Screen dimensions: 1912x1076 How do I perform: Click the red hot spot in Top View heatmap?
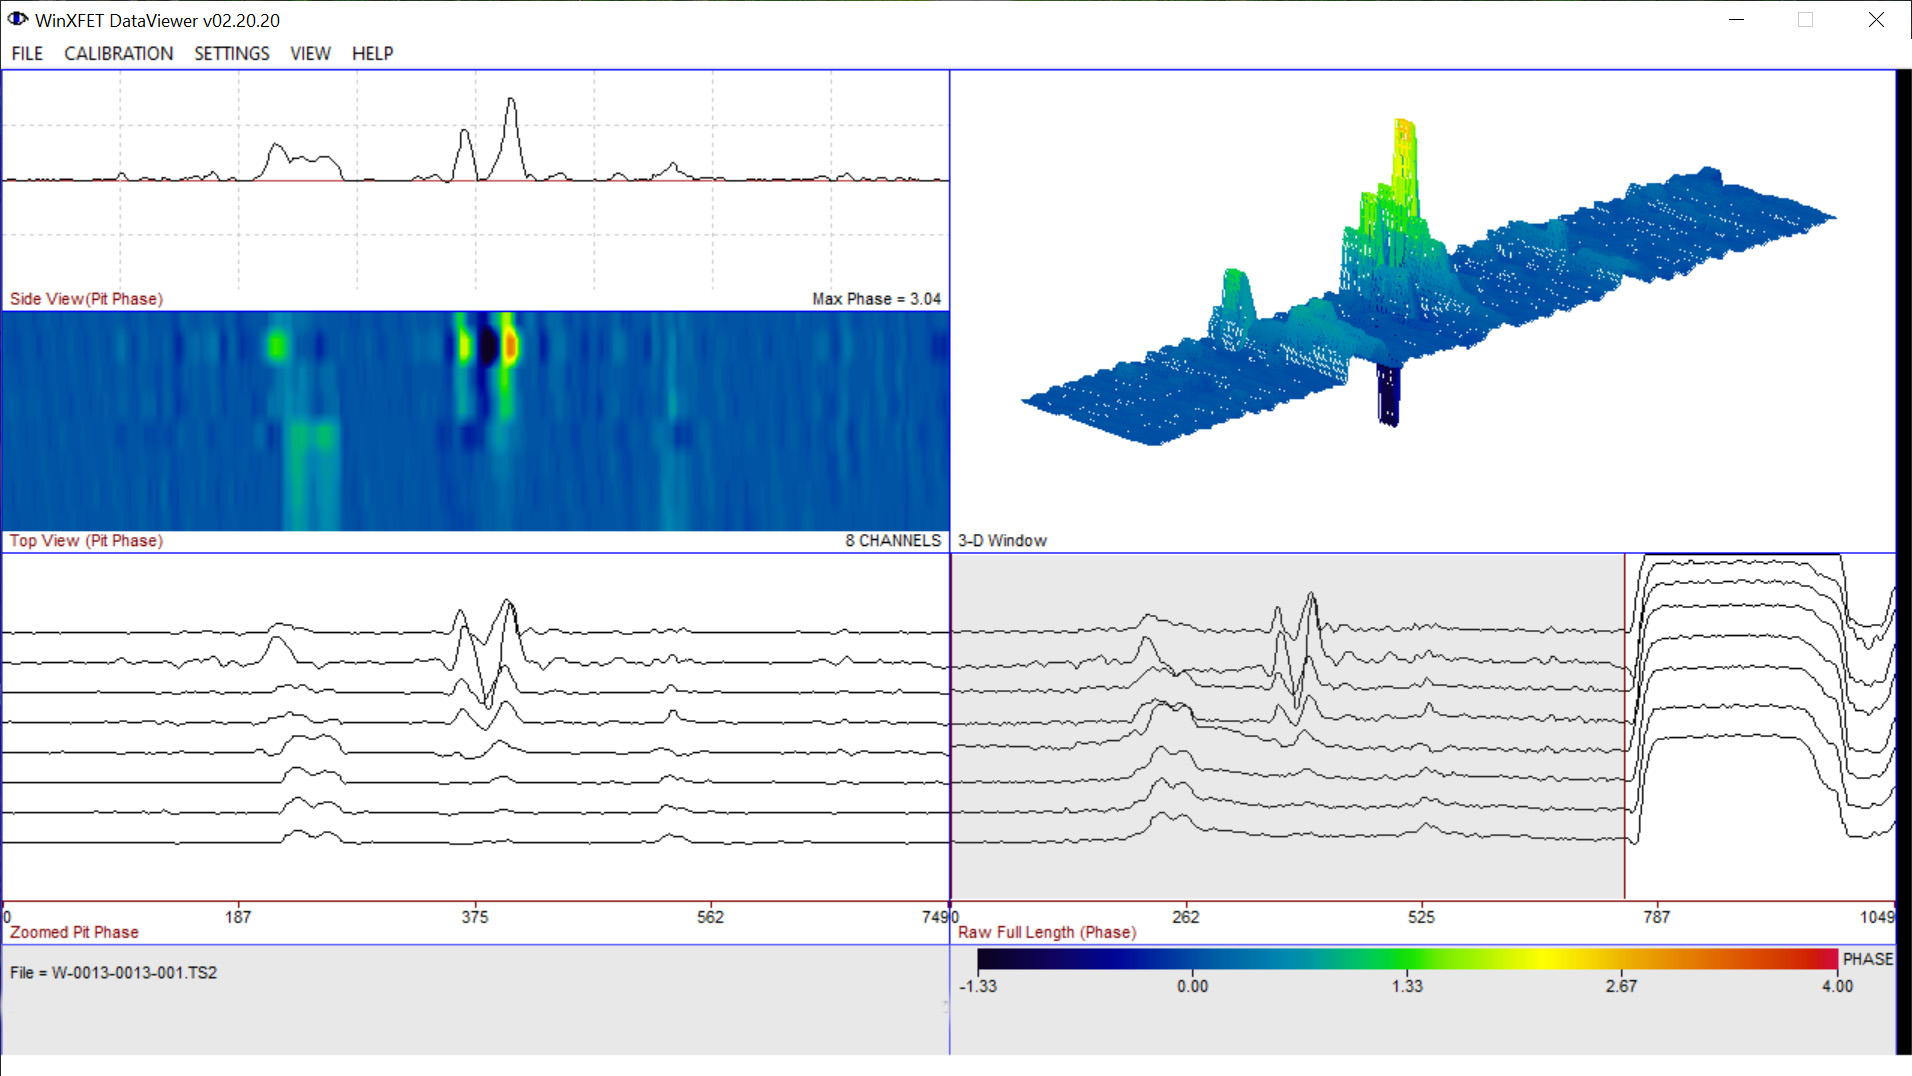(x=511, y=346)
